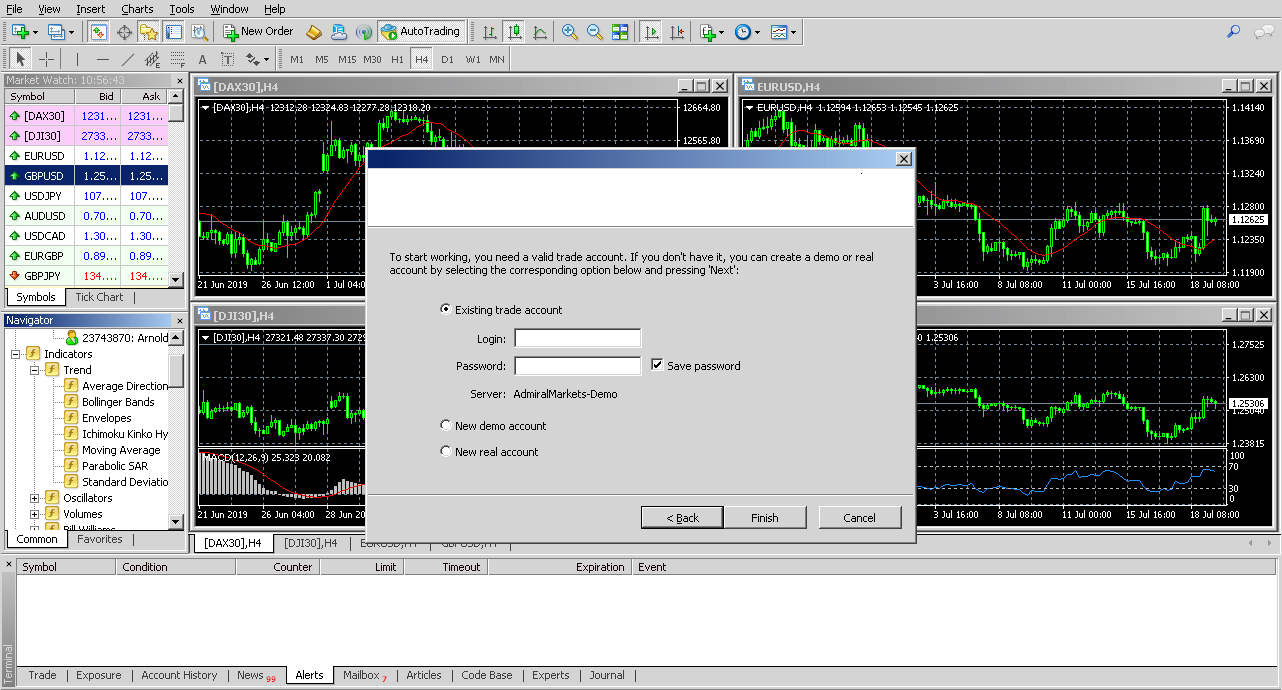Viewport: 1282px width, 690px height.
Task: Click the search magnifier icon
Action: pyautogui.click(x=1233, y=31)
